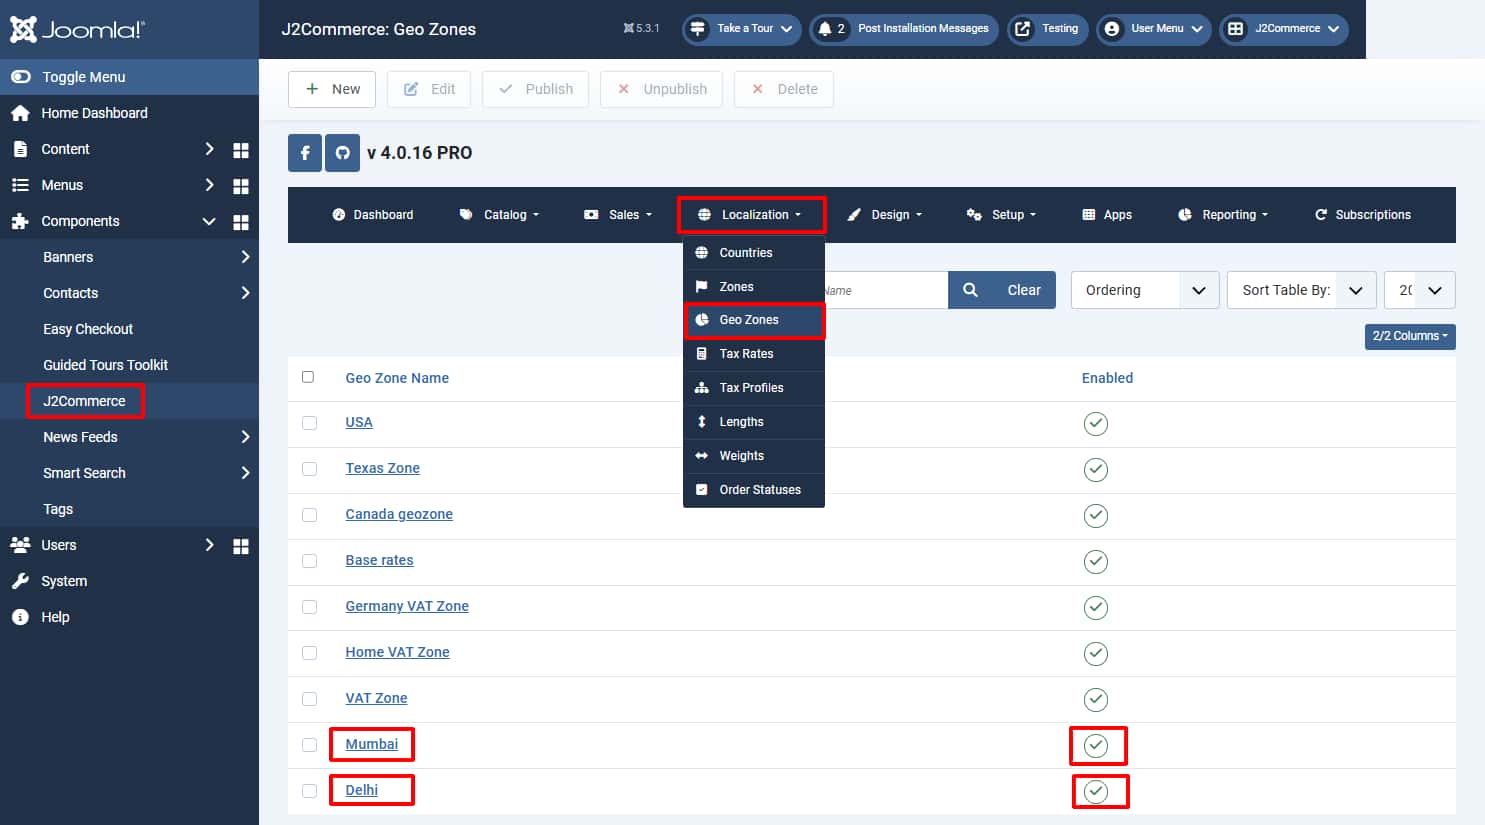Toggle enabled status for Mumbai
This screenshot has height=825, width=1485.
1096,746
